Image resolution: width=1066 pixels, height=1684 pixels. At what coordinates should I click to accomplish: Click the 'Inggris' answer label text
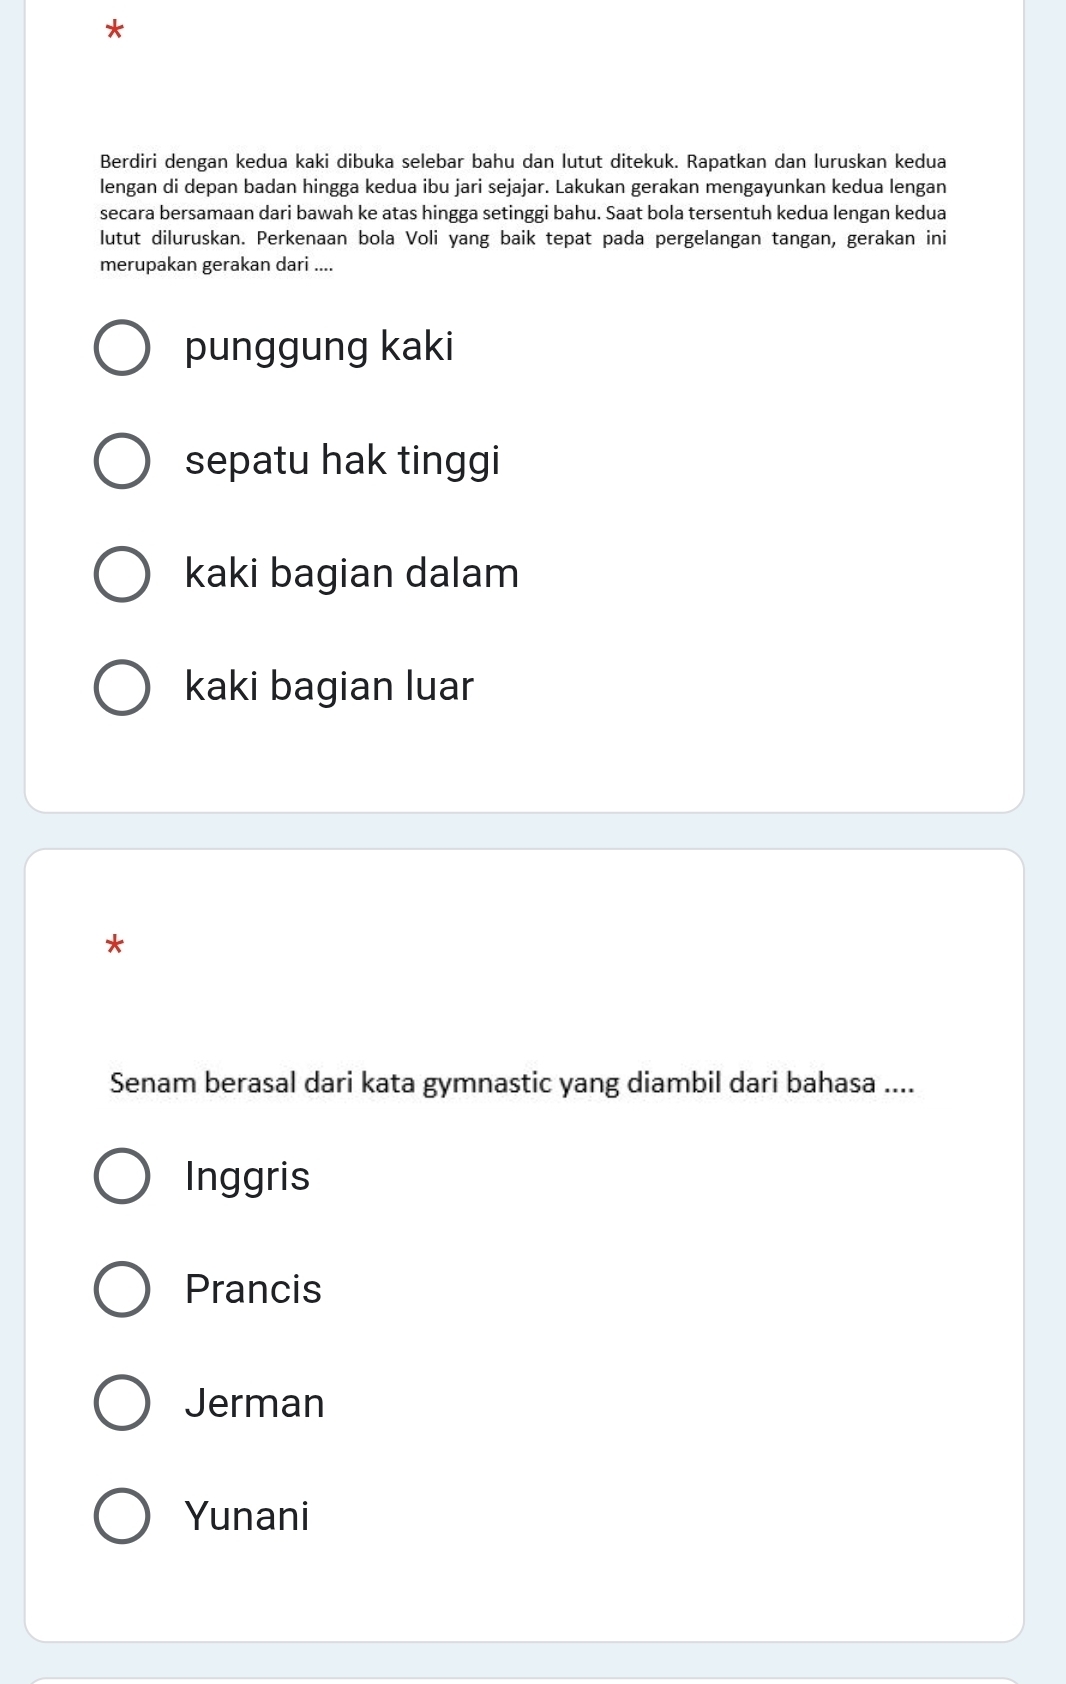(x=247, y=1176)
